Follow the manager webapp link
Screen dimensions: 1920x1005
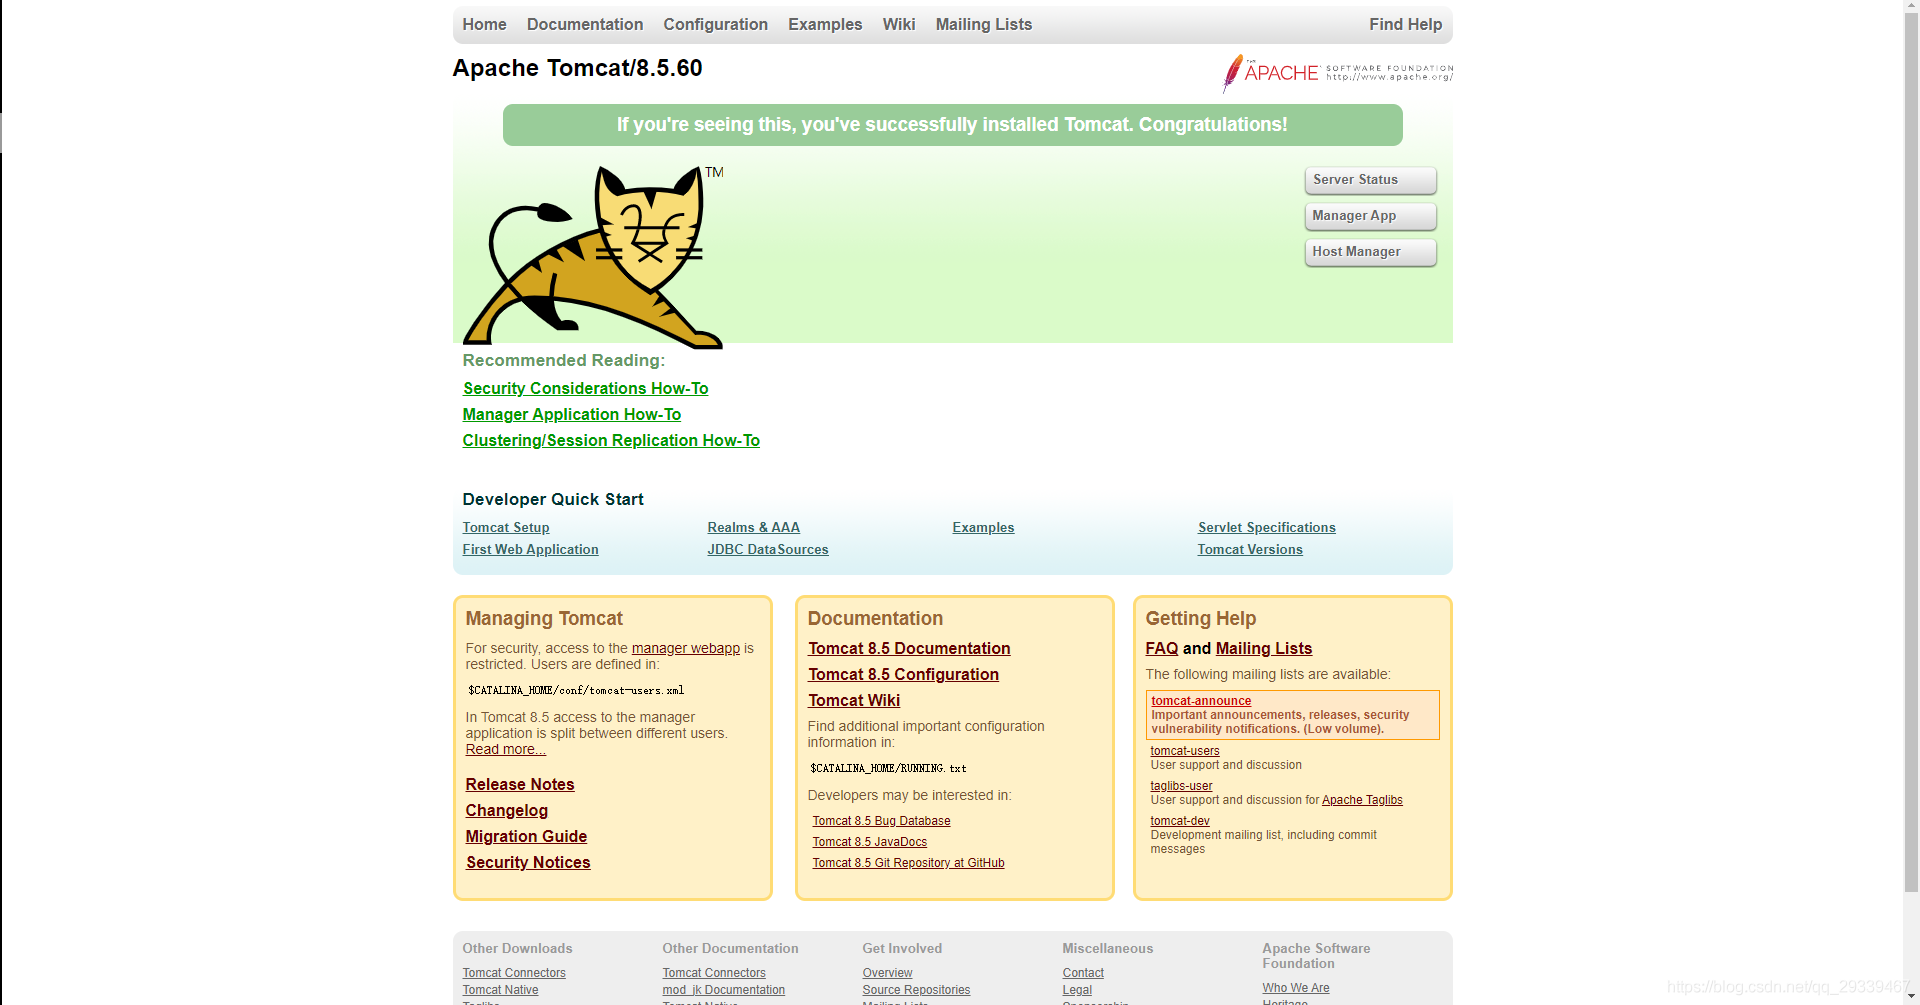click(686, 648)
